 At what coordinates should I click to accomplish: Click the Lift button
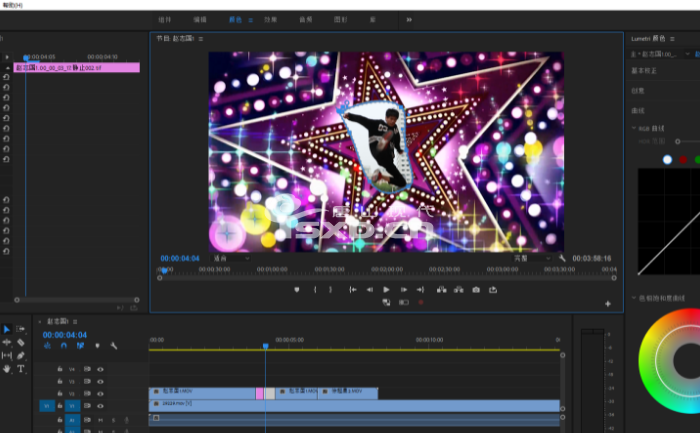coord(442,290)
